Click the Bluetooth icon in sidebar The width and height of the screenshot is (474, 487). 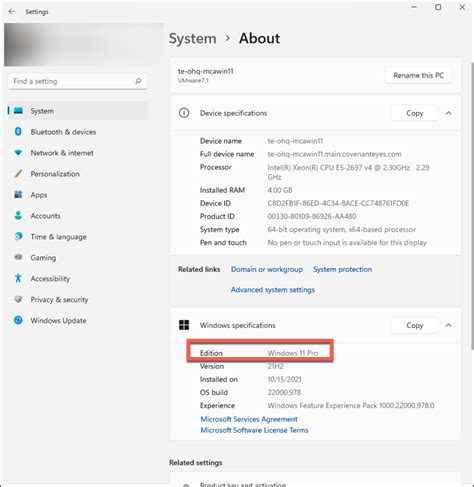18,132
